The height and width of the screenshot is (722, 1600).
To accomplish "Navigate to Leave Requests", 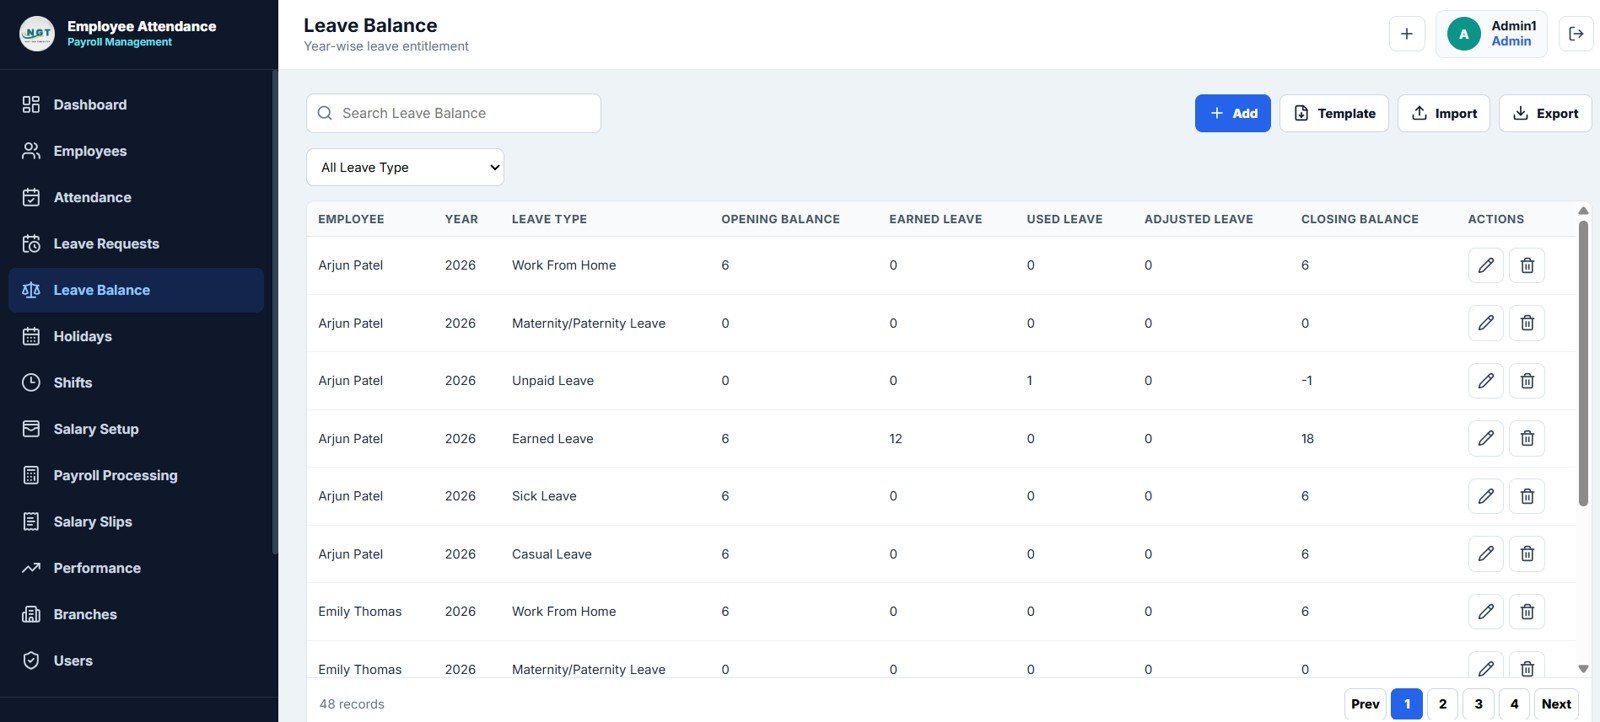I will click(136, 244).
